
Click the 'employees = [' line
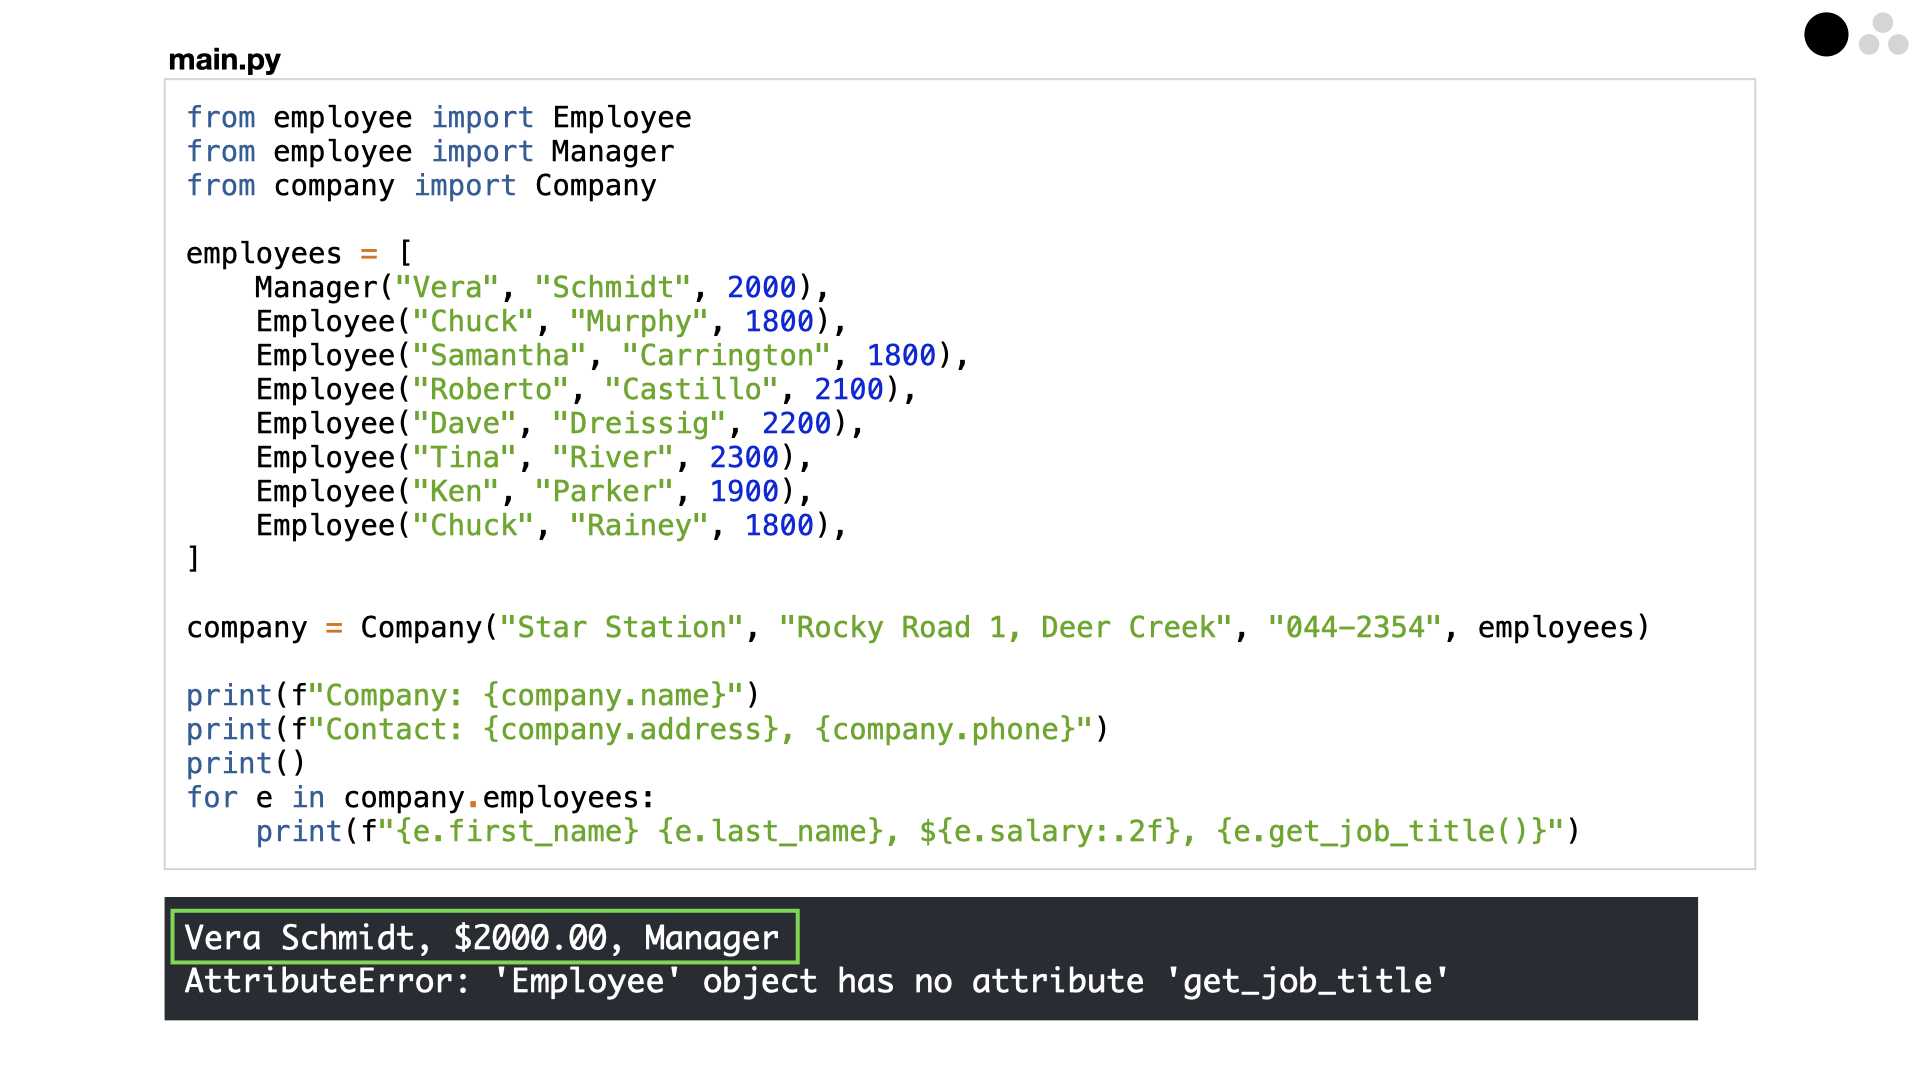pos(299,254)
